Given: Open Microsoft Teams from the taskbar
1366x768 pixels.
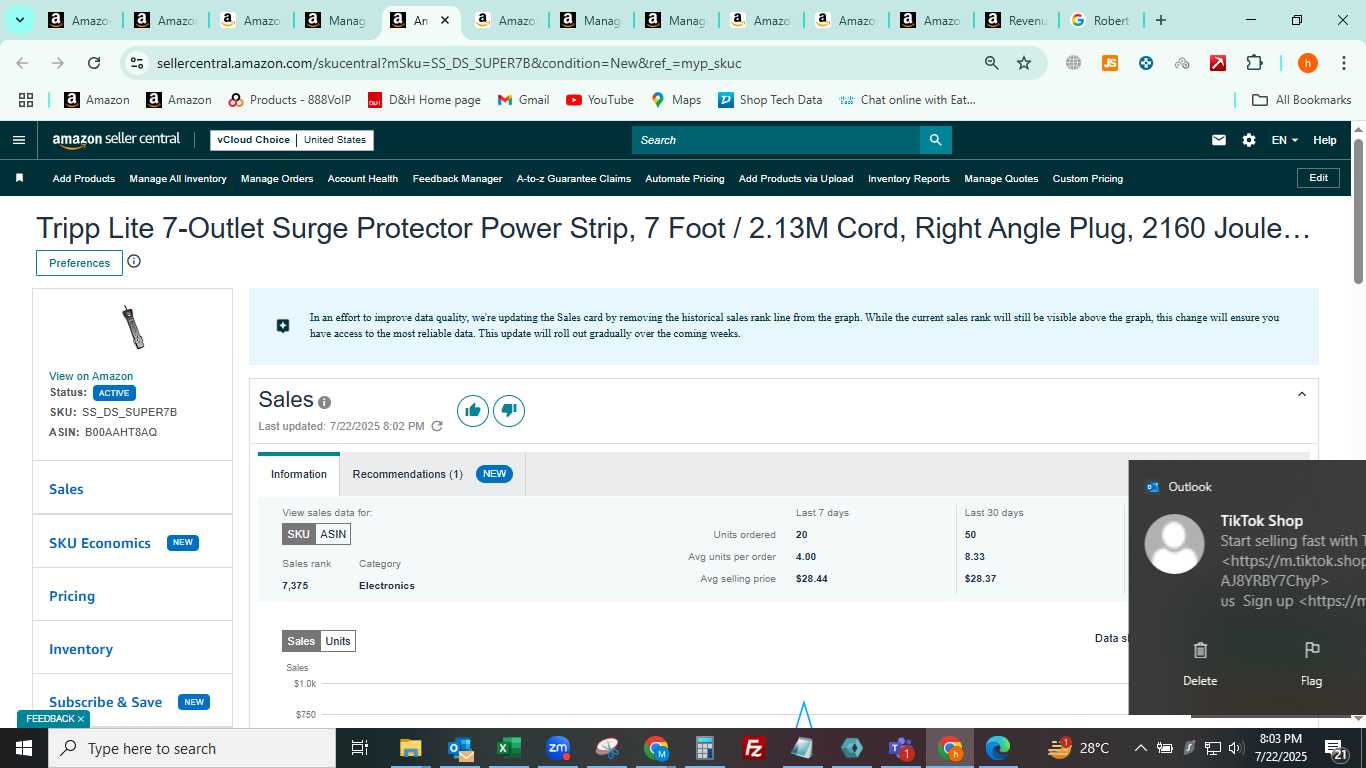Looking at the screenshot, I should 900,748.
